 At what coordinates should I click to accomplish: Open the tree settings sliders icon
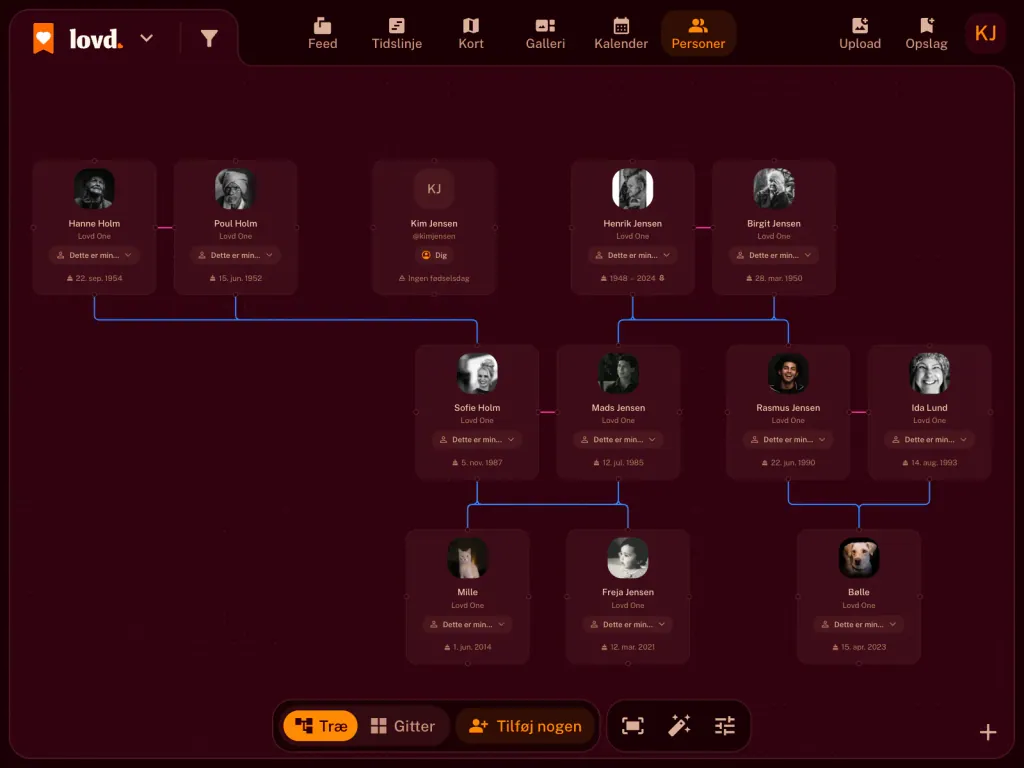(725, 726)
